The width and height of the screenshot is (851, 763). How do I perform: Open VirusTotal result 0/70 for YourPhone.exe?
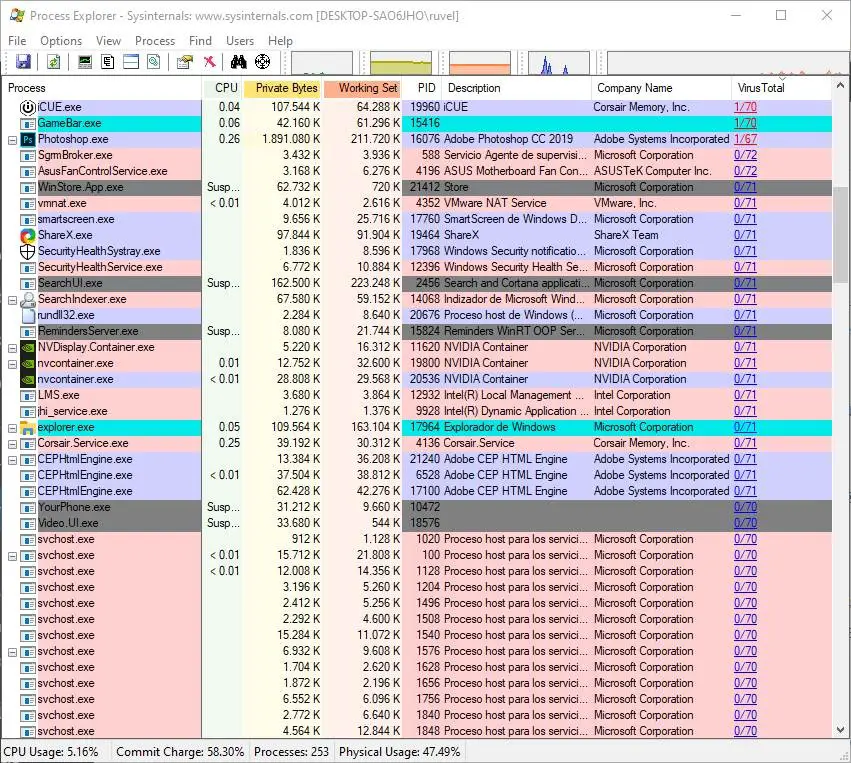click(x=745, y=507)
